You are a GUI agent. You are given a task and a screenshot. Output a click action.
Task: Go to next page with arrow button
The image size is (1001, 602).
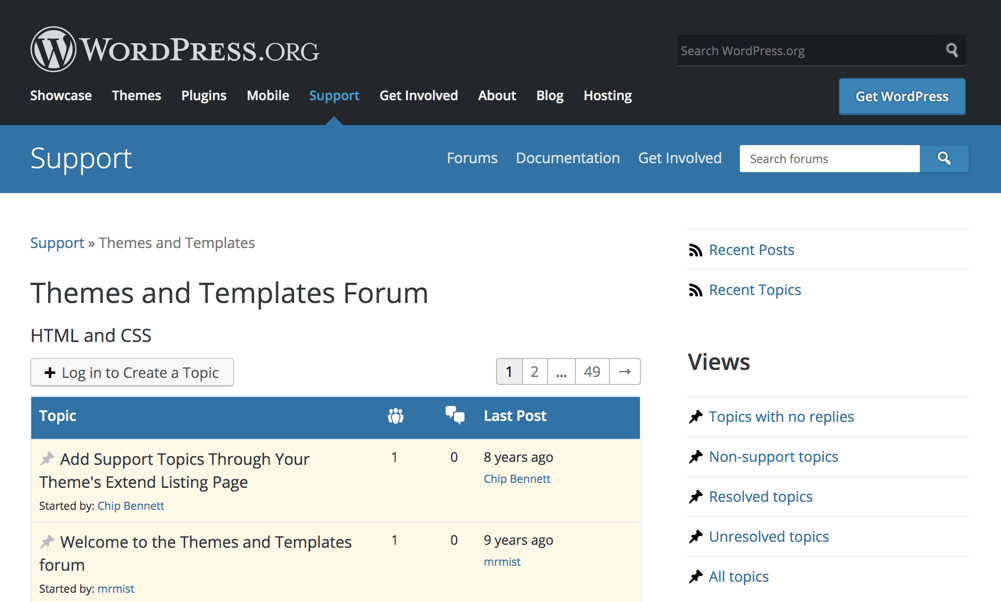point(625,372)
